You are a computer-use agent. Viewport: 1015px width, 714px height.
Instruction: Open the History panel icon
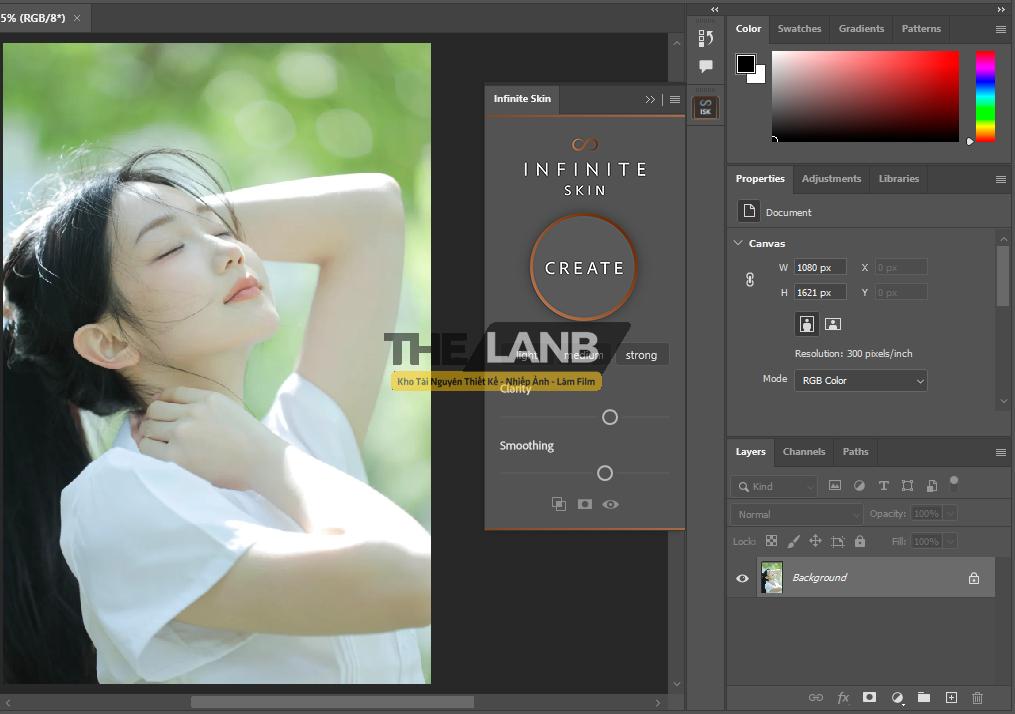coord(705,38)
